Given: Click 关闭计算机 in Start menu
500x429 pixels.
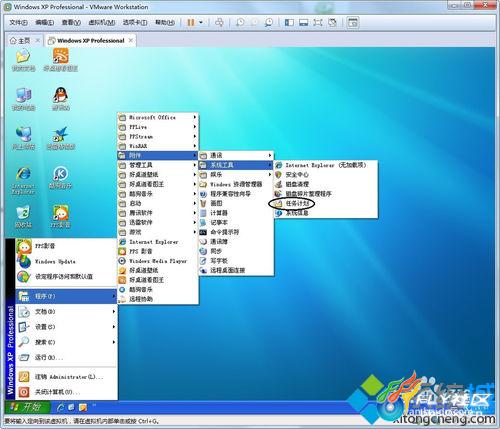Looking at the screenshot, I should [x=66, y=392].
